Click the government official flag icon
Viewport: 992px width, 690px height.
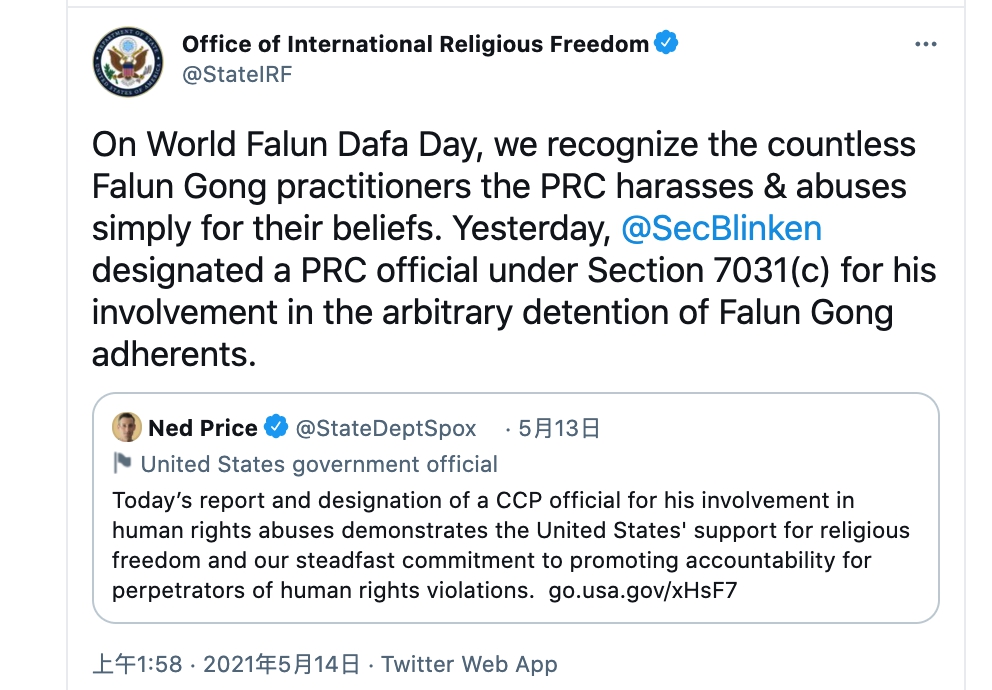click(122, 463)
